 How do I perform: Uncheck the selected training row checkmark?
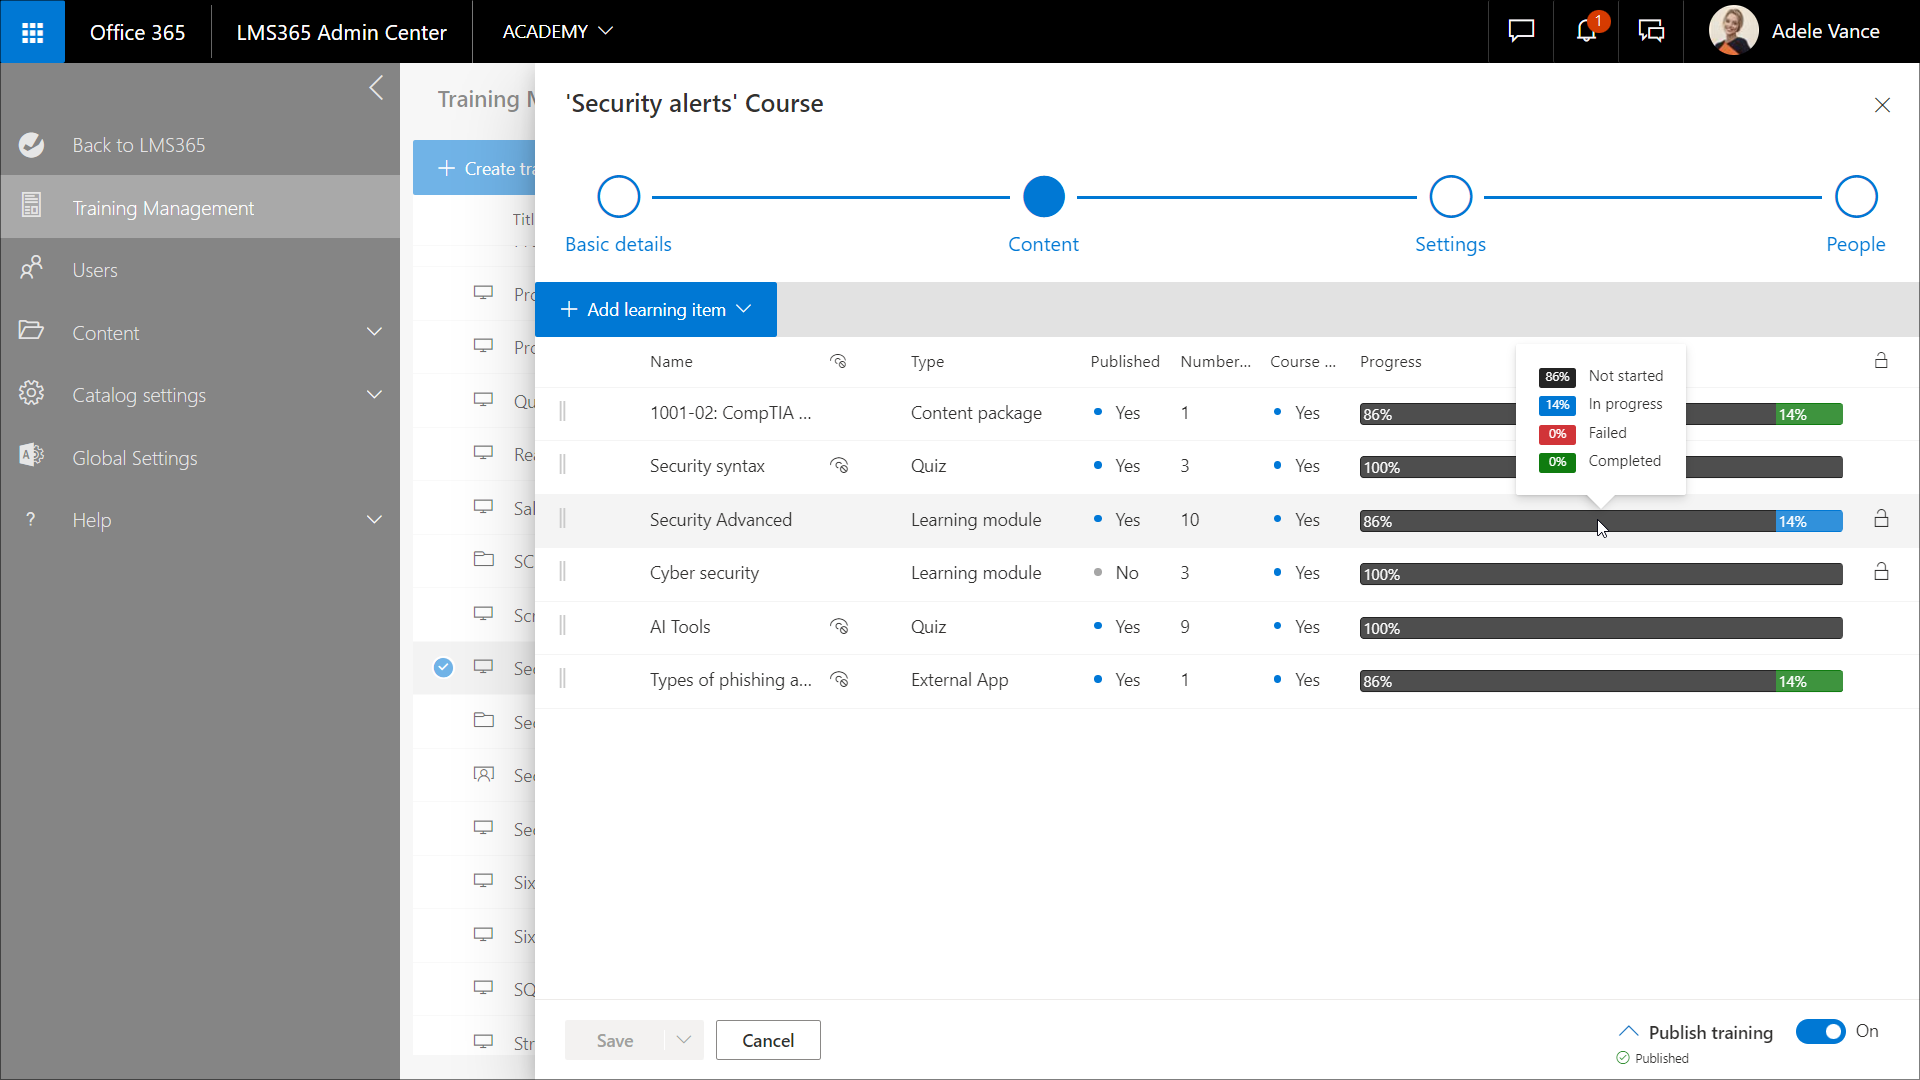(x=443, y=668)
